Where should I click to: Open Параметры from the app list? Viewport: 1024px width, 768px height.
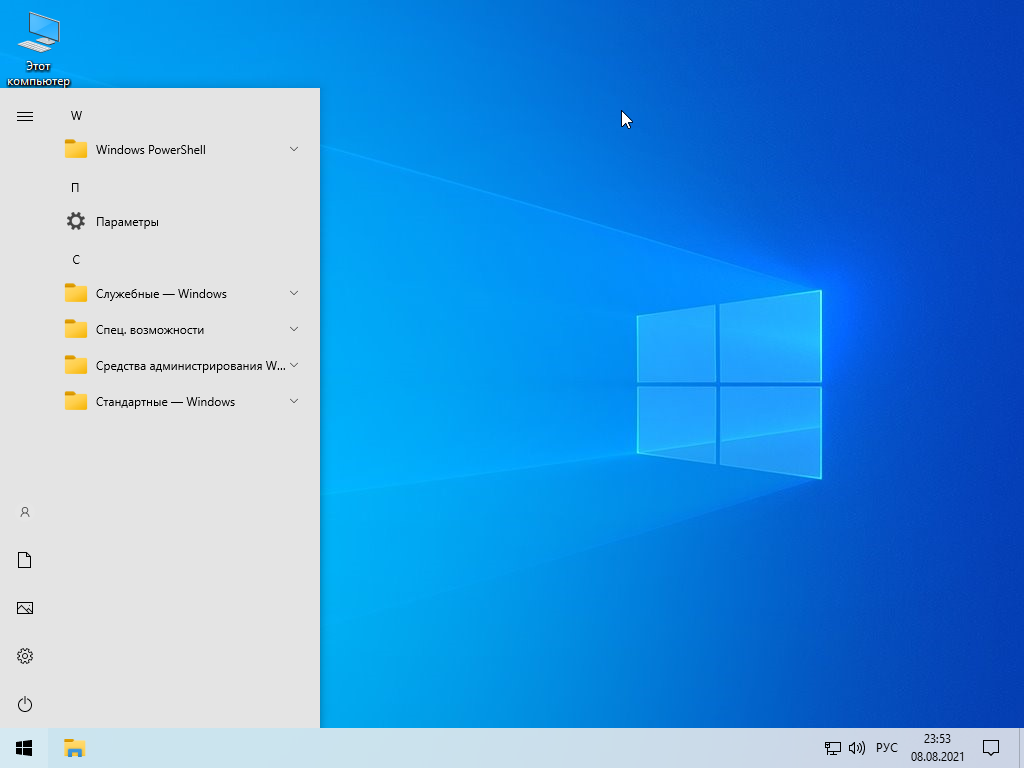coord(127,222)
